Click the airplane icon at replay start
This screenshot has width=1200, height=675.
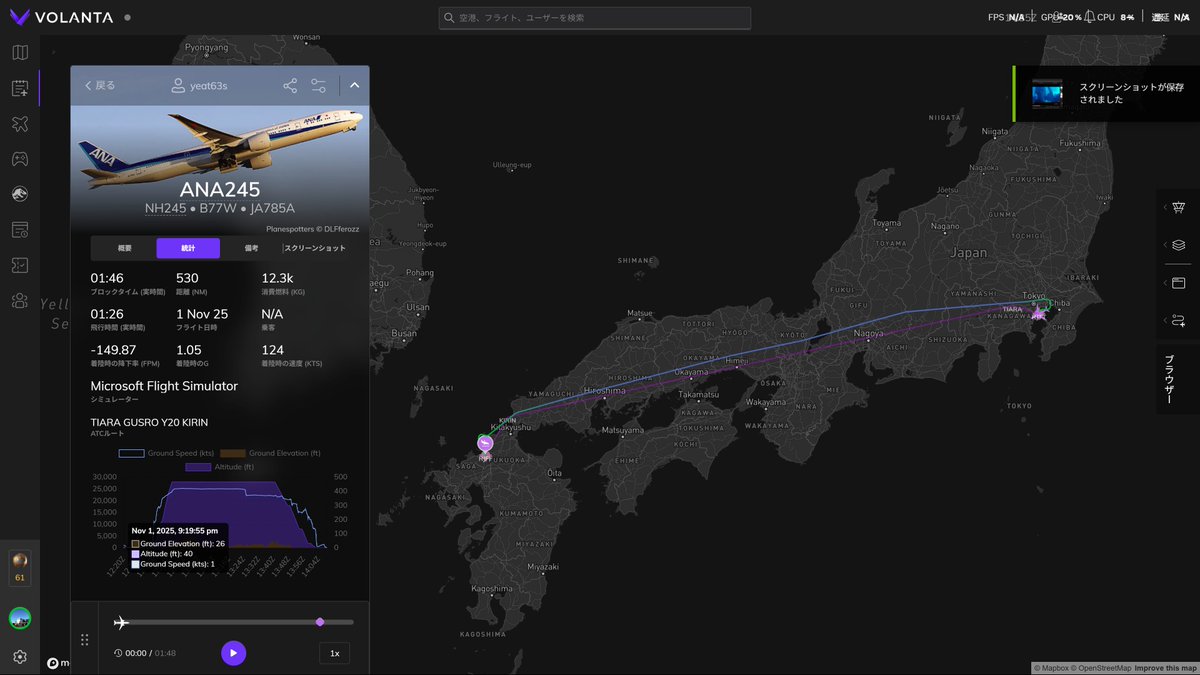click(122, 623)
